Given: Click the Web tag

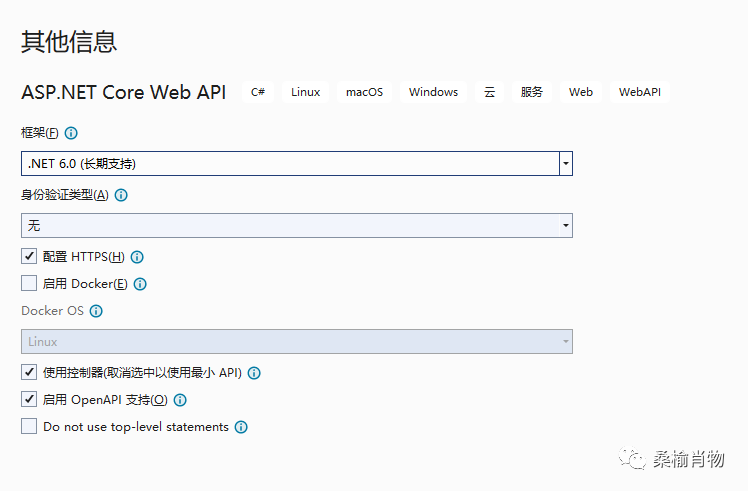Looking at the screenshot, I should click(x=581, y=92).
